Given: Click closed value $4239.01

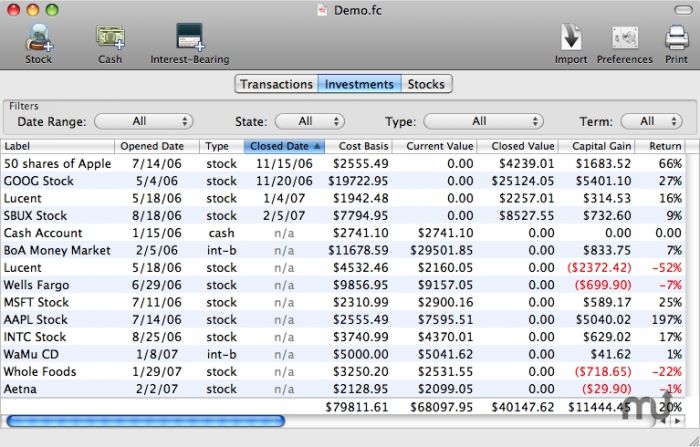Looking at the screenshot, I should [x=527, y=163].
